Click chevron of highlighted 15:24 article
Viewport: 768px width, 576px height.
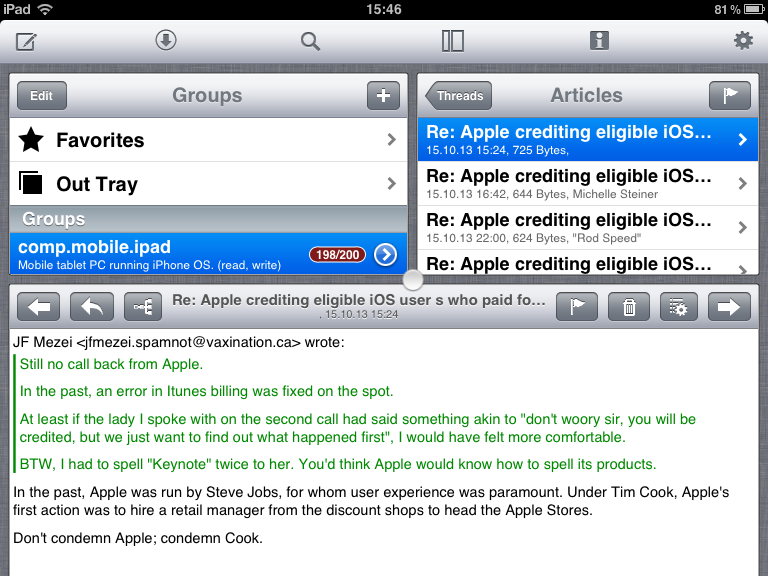(743, 140)
